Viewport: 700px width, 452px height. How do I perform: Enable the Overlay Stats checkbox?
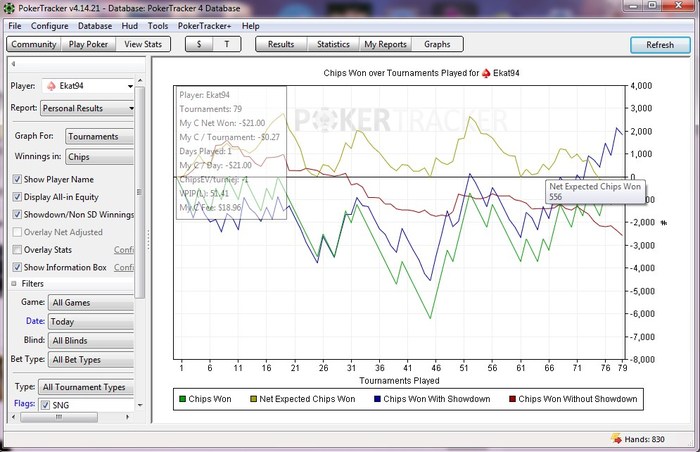pos(17,250)
